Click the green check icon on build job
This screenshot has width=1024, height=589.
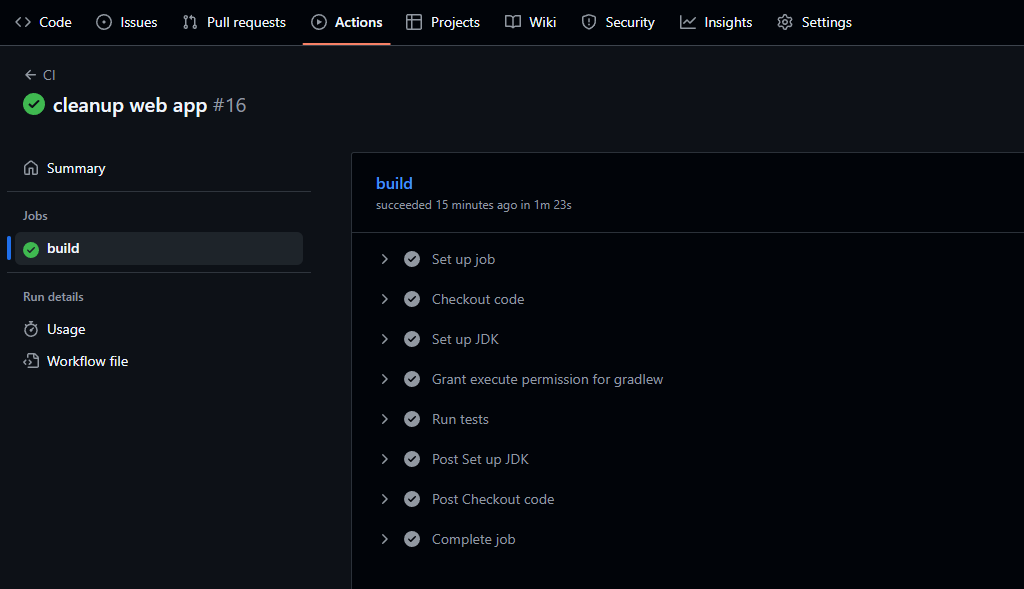(31, 249)
